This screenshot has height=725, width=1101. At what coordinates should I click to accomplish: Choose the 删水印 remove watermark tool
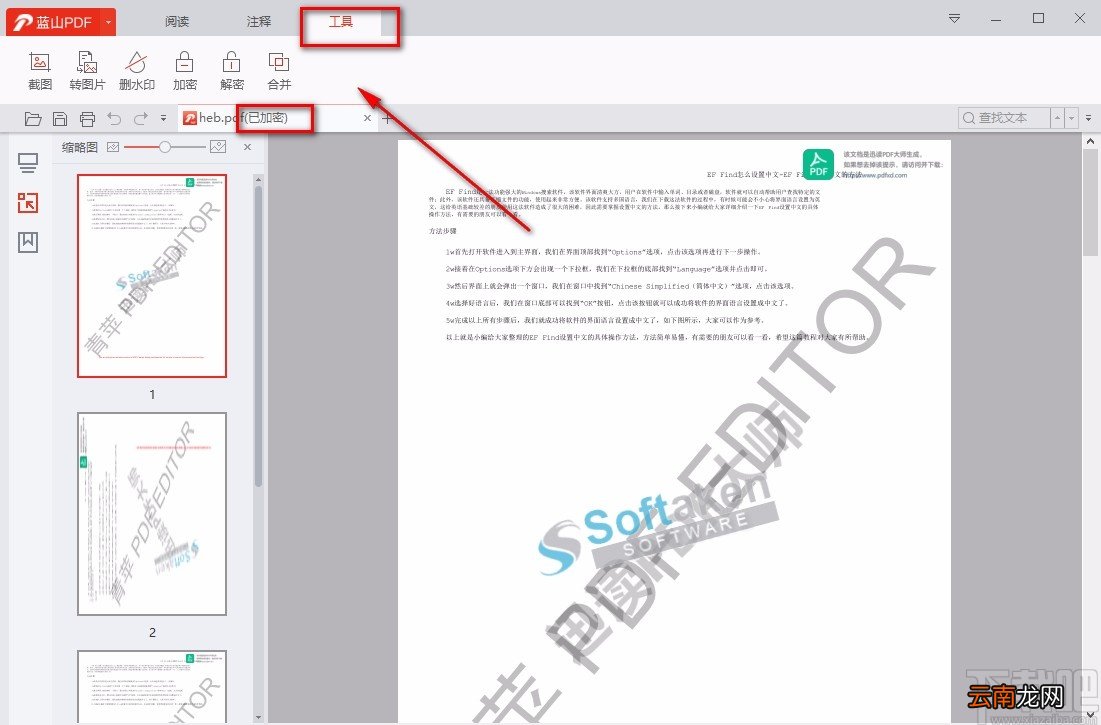coord(136,72)
